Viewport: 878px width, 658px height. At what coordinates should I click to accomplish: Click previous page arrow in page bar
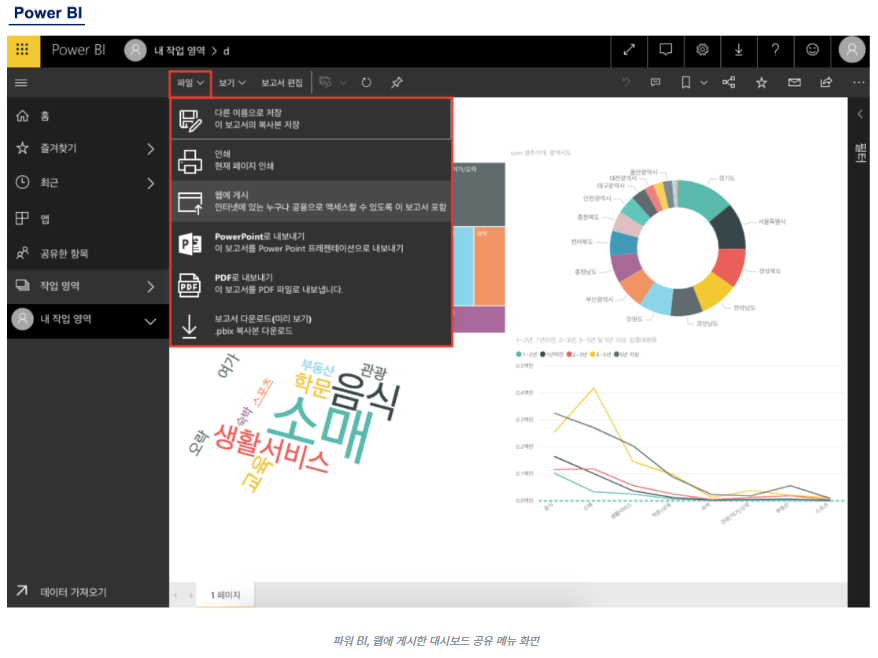point(176,595)
